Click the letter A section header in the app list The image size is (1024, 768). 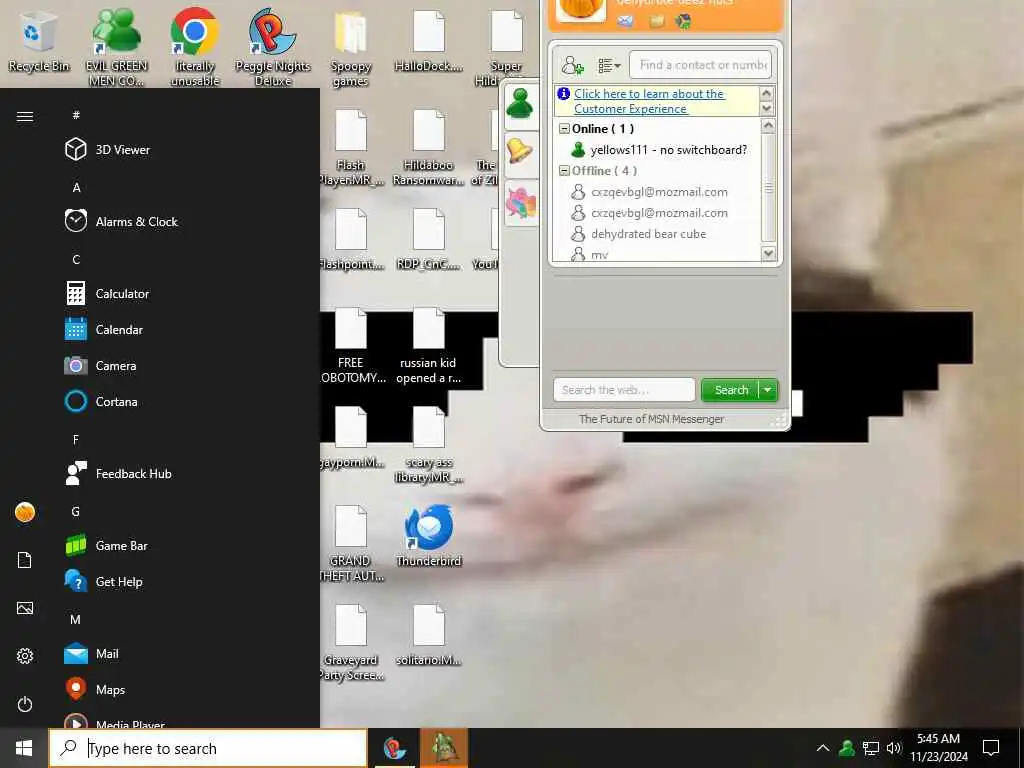pos(76,187)
